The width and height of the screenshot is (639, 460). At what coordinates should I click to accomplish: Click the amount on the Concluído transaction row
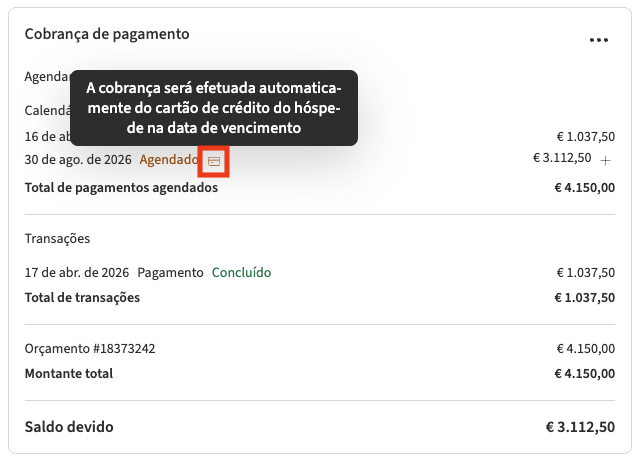click(585, 272)
